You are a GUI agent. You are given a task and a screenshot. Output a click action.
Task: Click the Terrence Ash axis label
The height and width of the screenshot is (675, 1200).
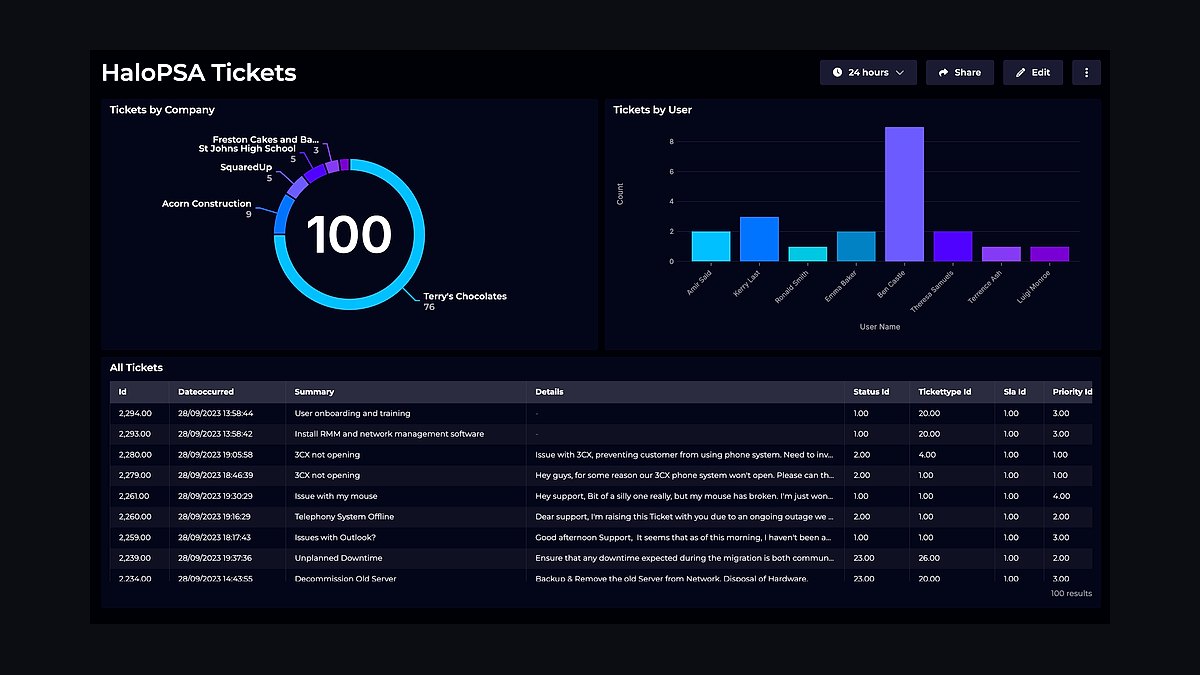tap(983, 287)
